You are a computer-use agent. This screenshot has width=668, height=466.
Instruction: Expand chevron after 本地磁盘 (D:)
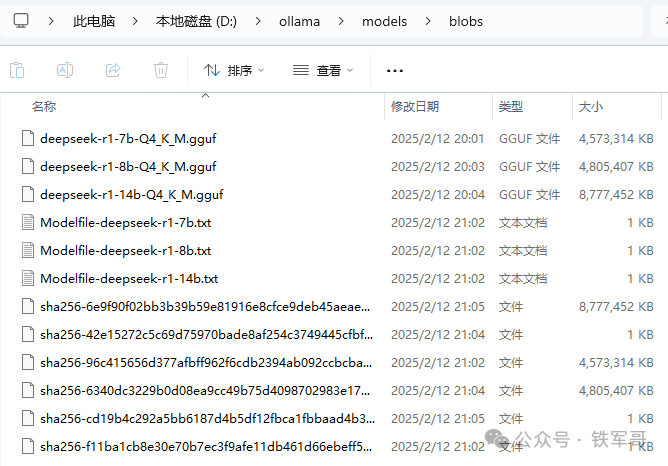pos(258,21)
